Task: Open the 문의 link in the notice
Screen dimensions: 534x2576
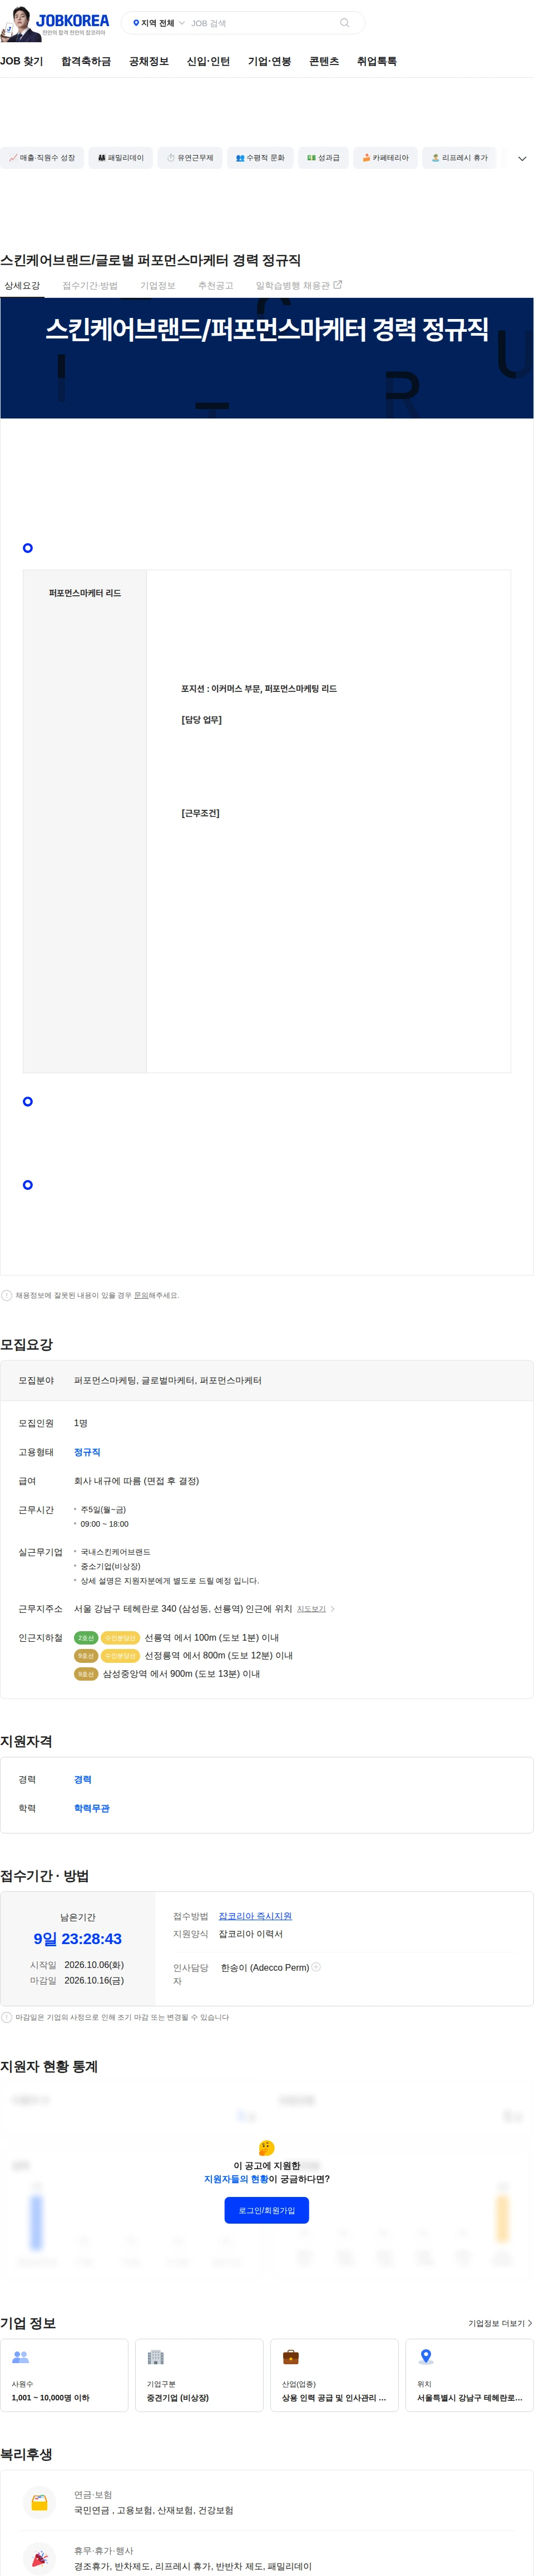Action: click(141, 1295)
